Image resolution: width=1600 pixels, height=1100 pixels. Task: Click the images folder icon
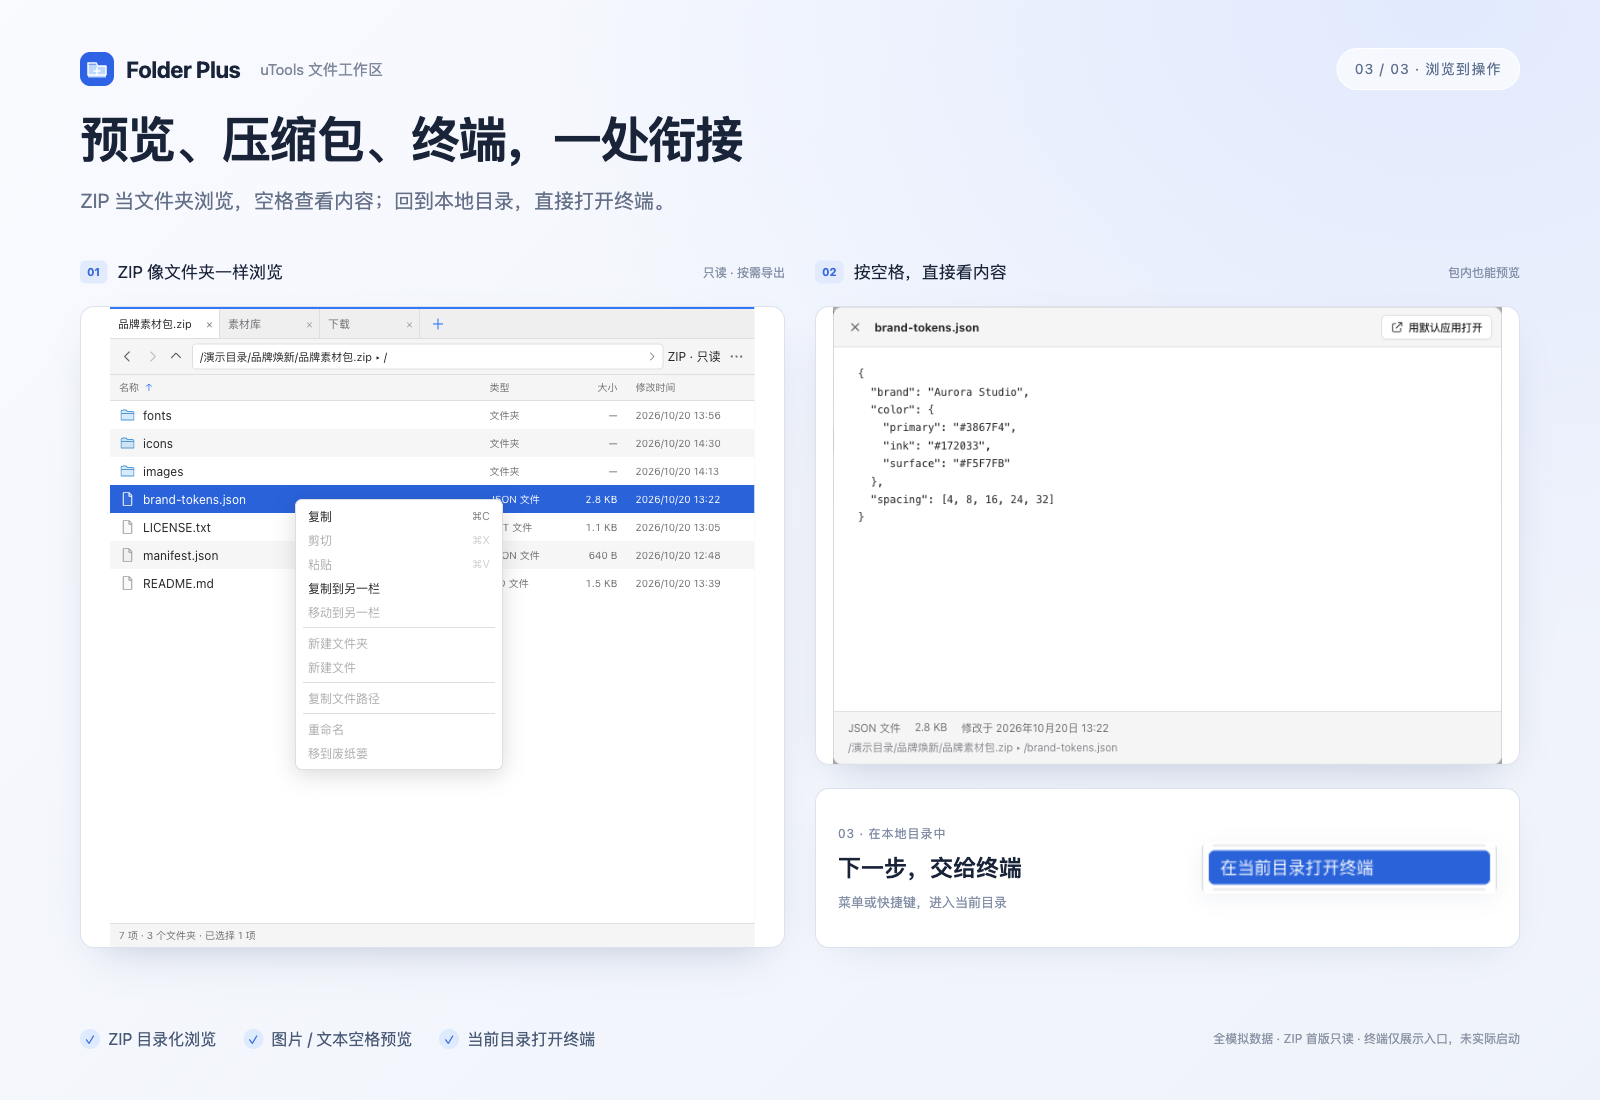[x=127, y=471]
